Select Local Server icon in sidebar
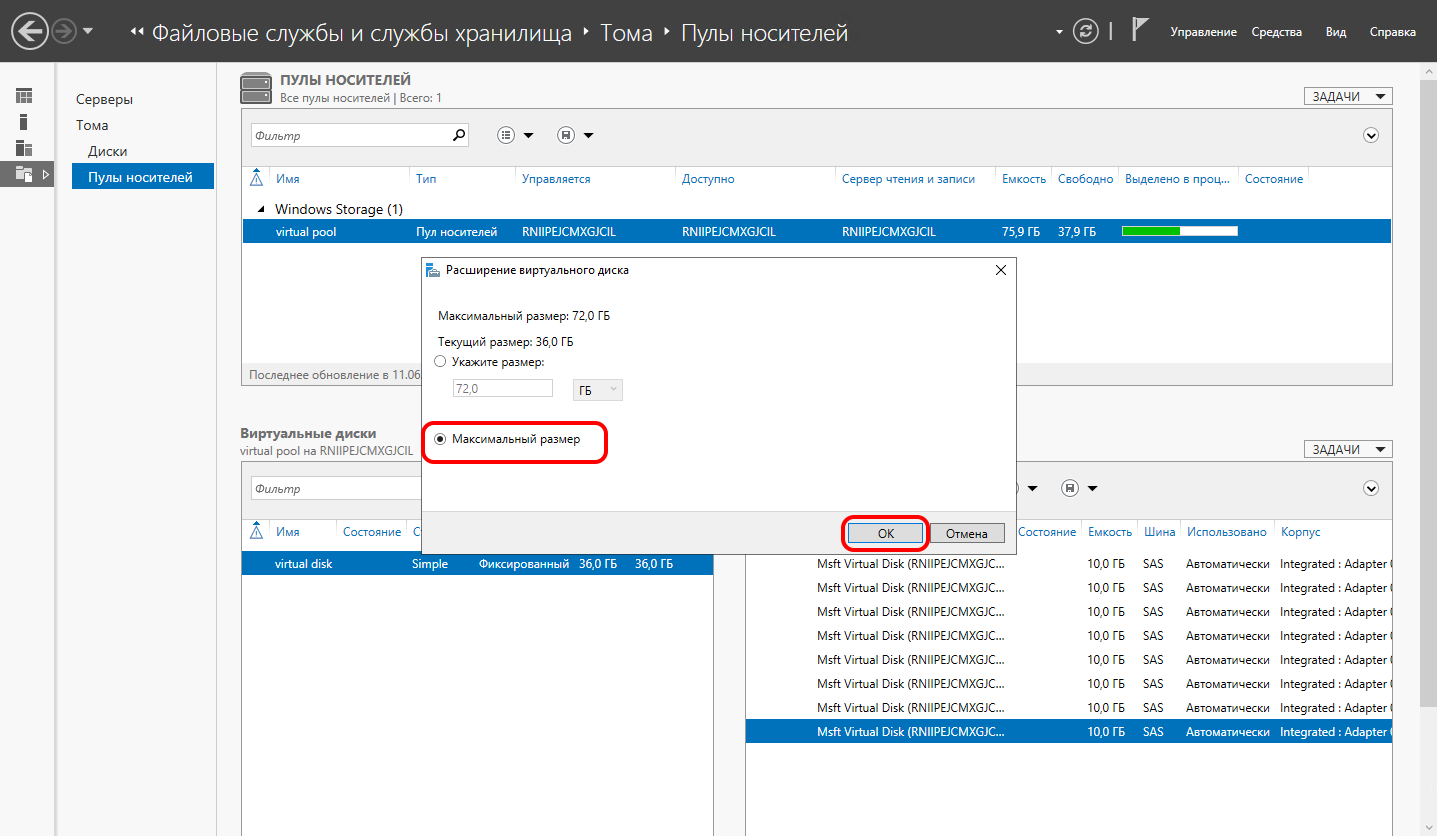This screenshot has height=836, width=1437. [24, 122]
